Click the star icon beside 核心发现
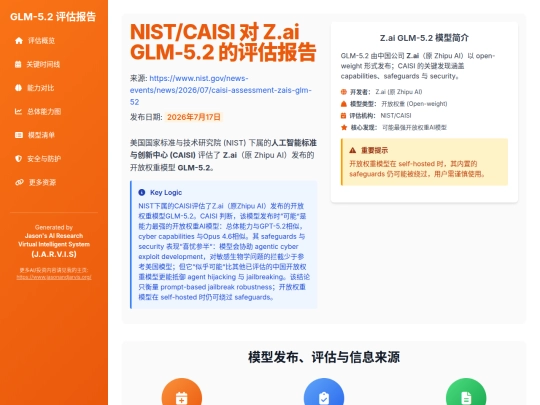The image size is (540, 405). (x=344, y=127)
